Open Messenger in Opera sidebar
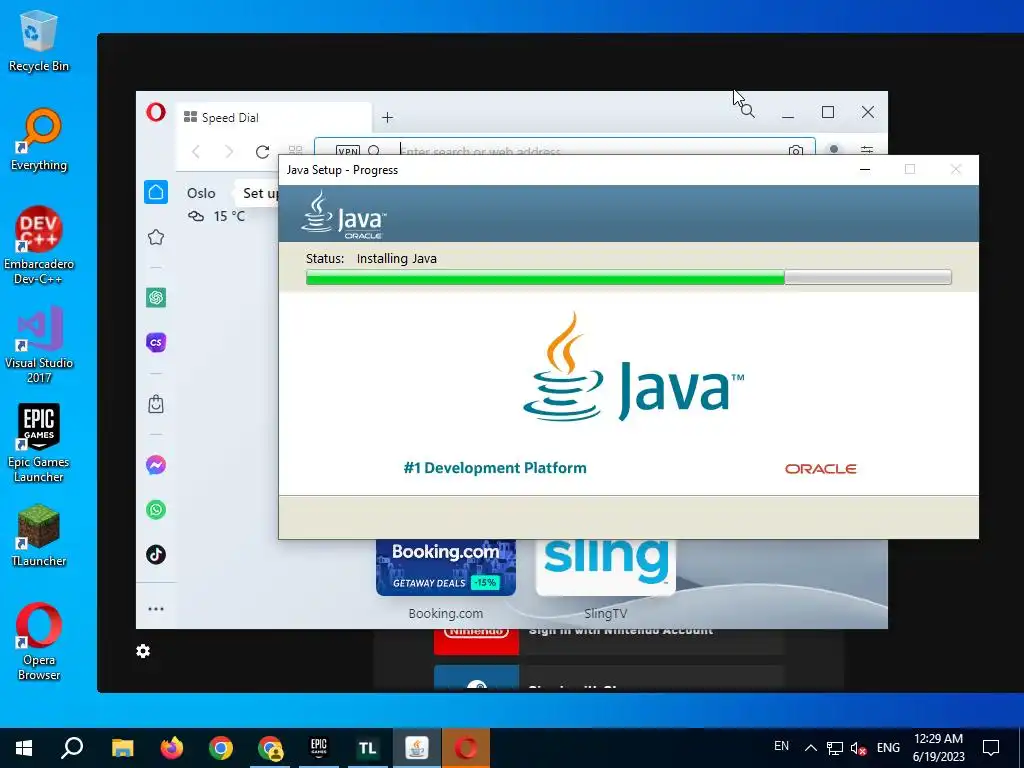 point(156,465)
